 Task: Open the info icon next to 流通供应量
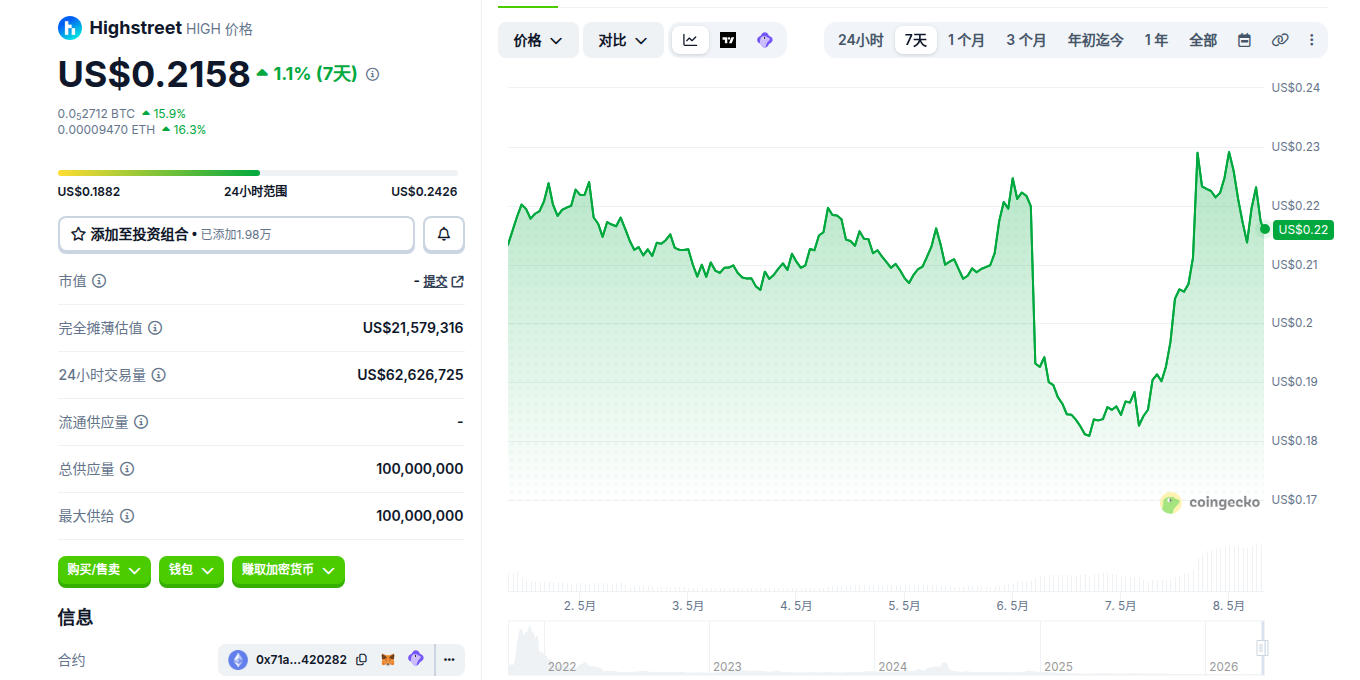click(x=141, y=422)
